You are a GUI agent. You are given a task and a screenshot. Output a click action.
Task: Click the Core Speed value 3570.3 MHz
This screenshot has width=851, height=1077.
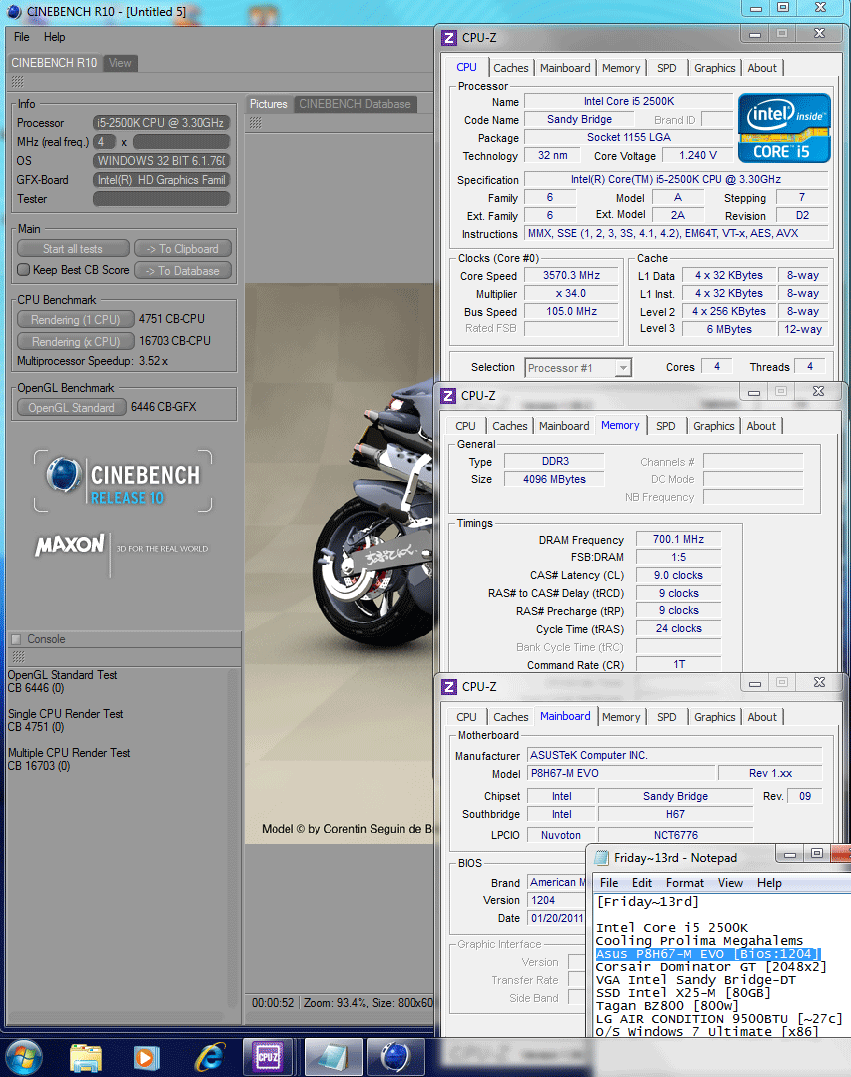[571, 275]
